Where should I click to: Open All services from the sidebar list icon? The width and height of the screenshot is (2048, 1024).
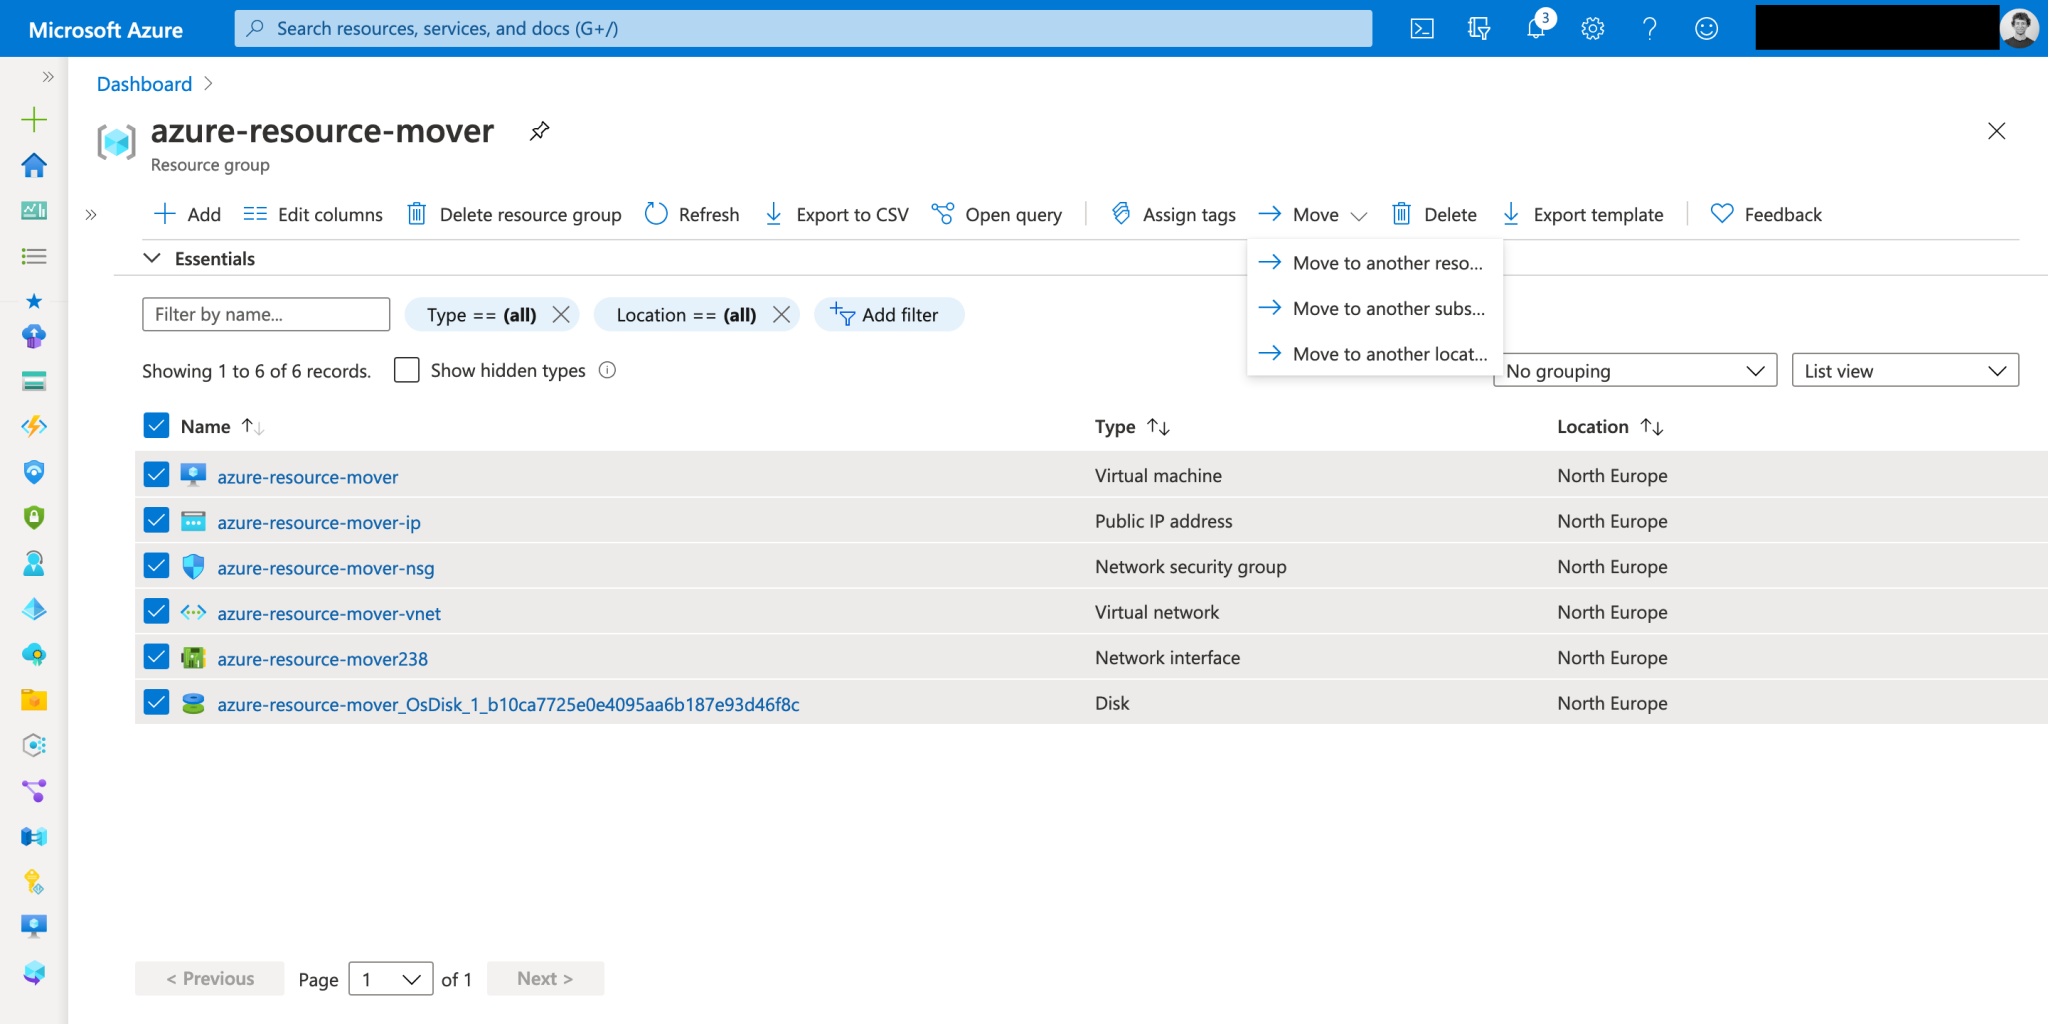(34, 256)
